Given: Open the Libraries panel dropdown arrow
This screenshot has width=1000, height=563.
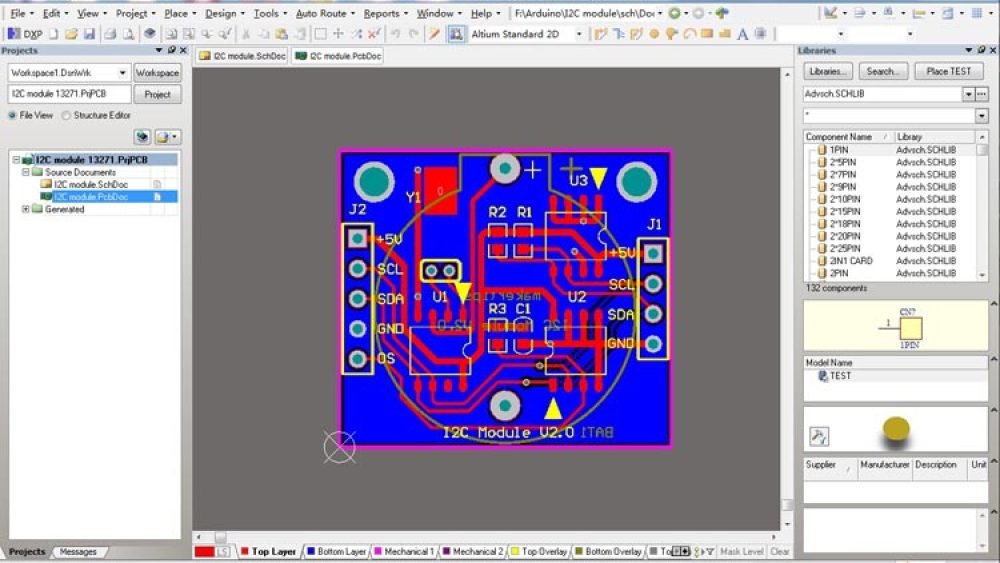Looking at the screenshot, I should pyautogui.click(x=969, y=50).
